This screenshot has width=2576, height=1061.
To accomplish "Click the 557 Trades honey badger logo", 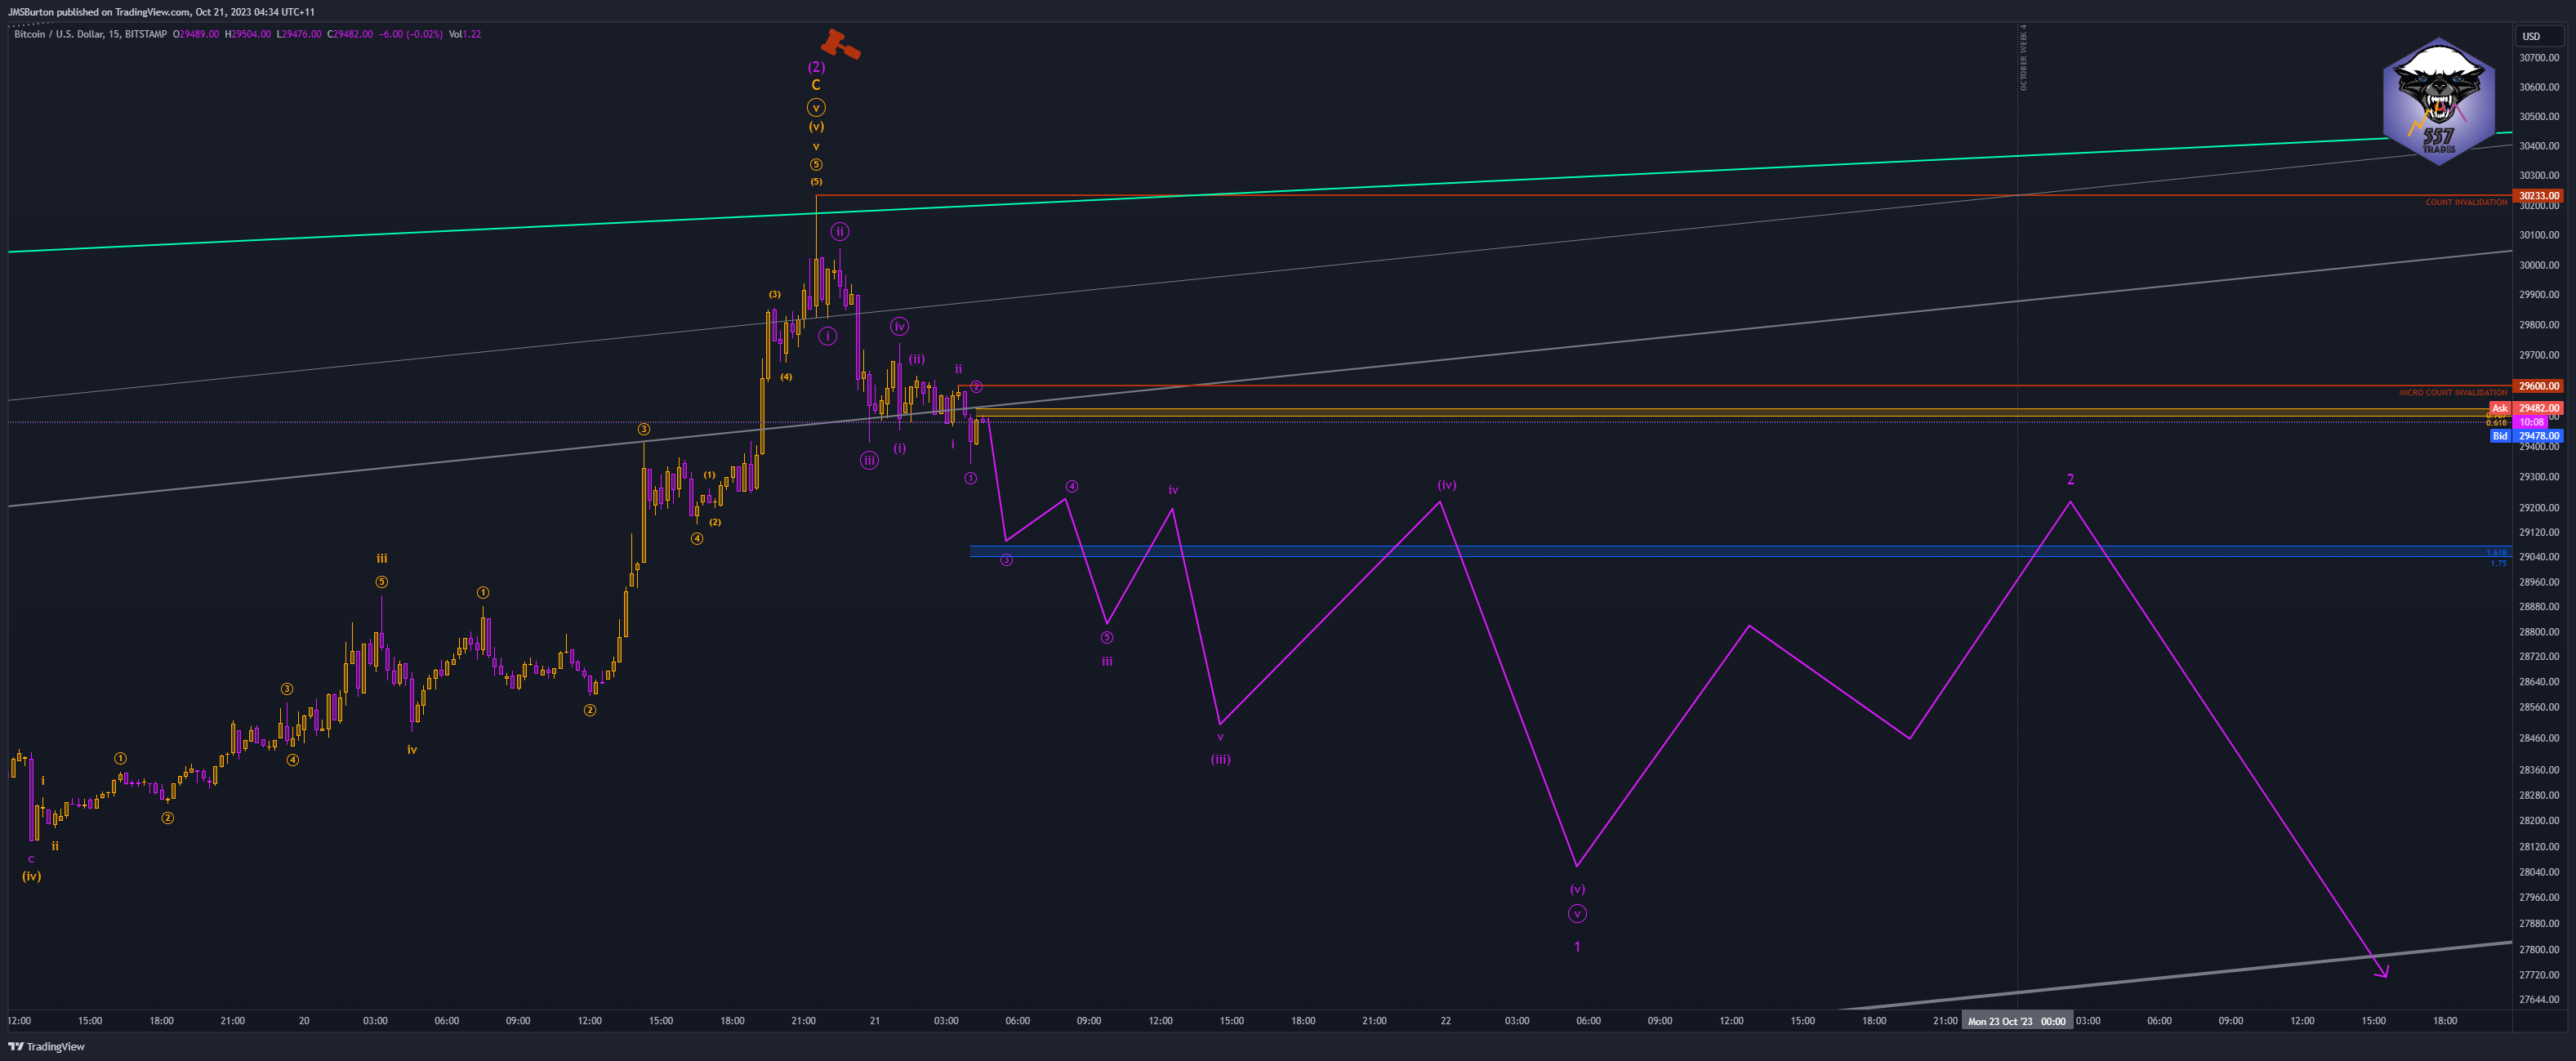I will tap(2438, 102).
